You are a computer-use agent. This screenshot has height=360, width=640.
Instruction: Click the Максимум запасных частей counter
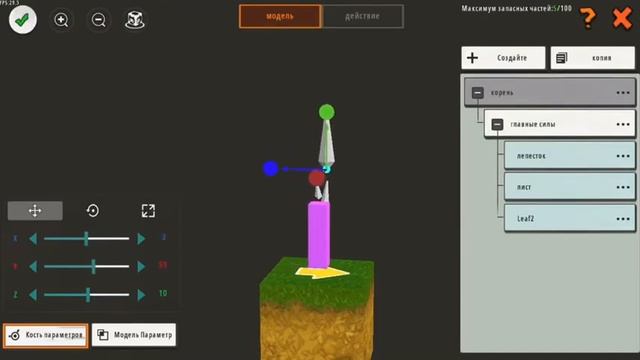click(516, 8)
